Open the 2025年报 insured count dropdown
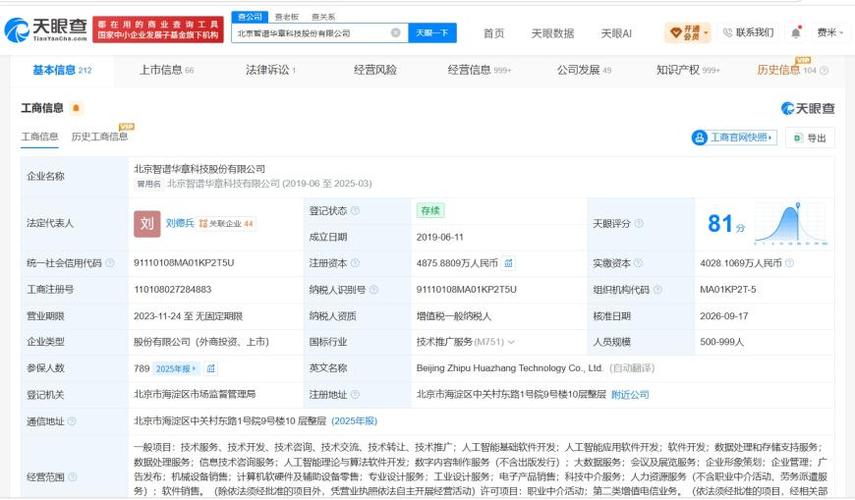The width and height of the screenshot is (855, 500). [x=176, y=369]
